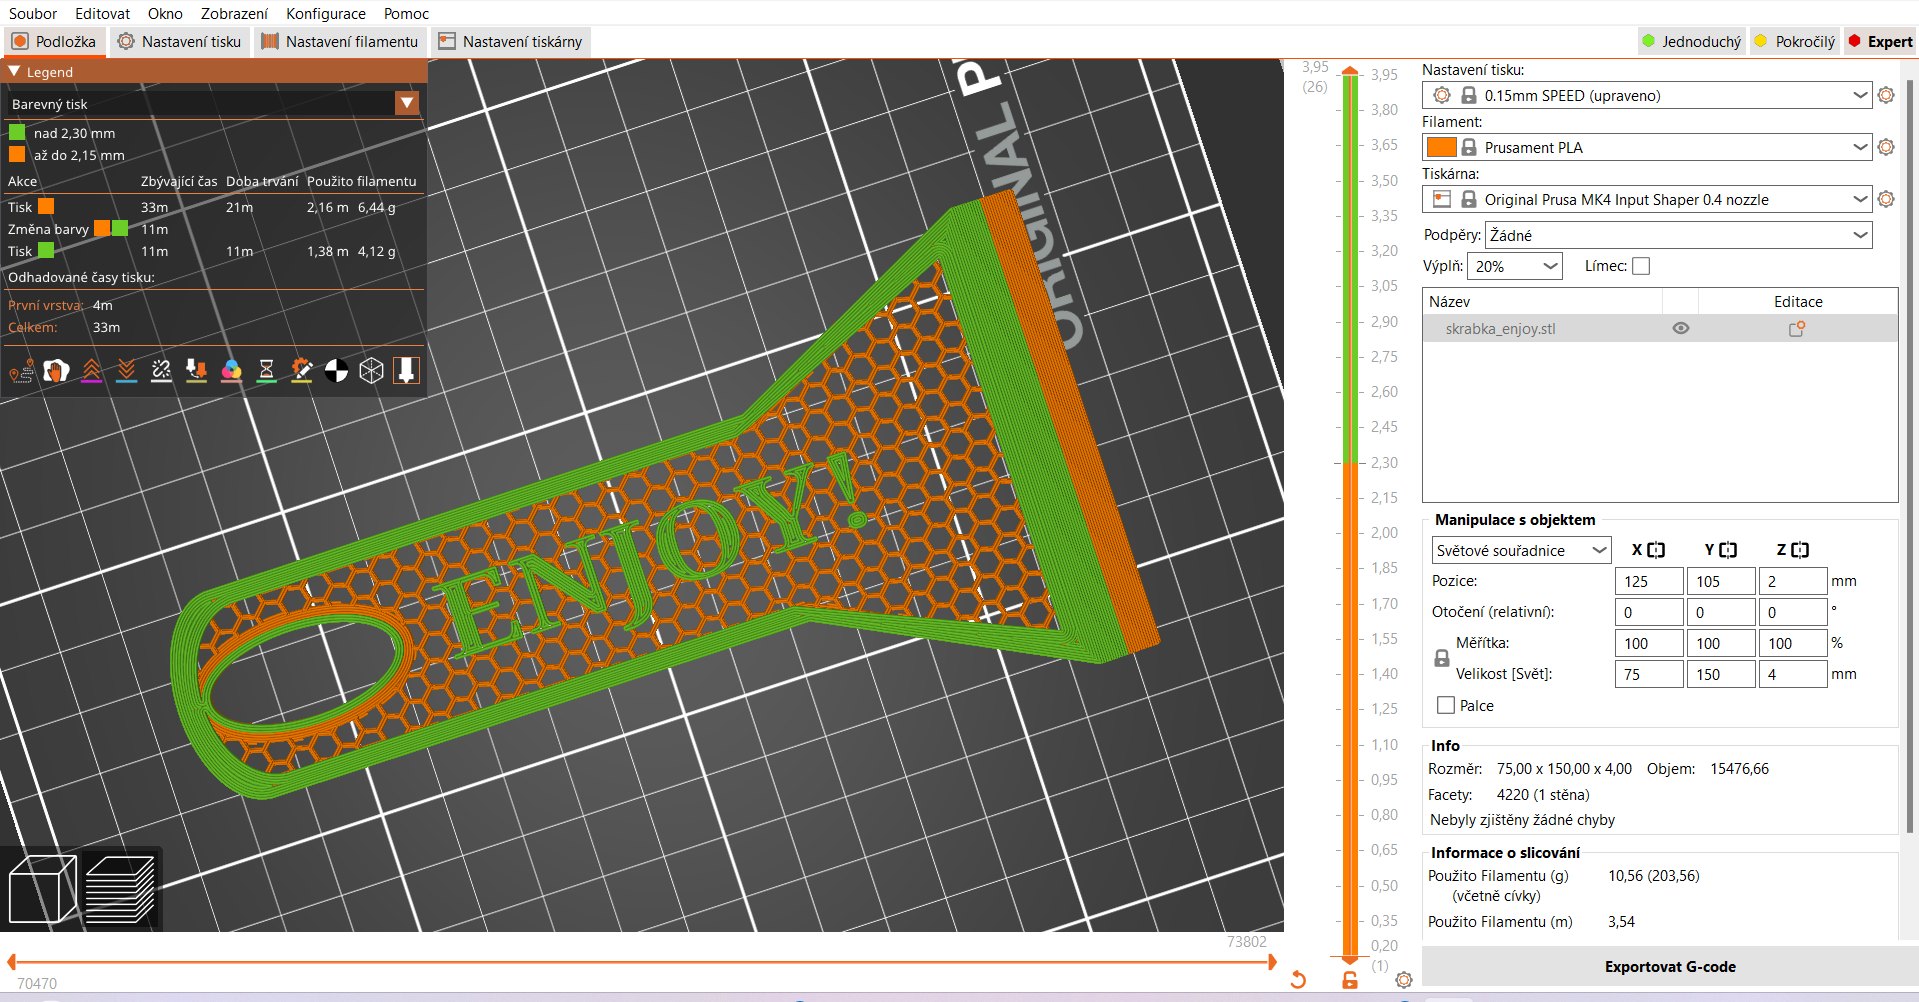Toggle retractions visibility icon
This screenshot has width=1919, height=1002.
click(x=91, y=371)
